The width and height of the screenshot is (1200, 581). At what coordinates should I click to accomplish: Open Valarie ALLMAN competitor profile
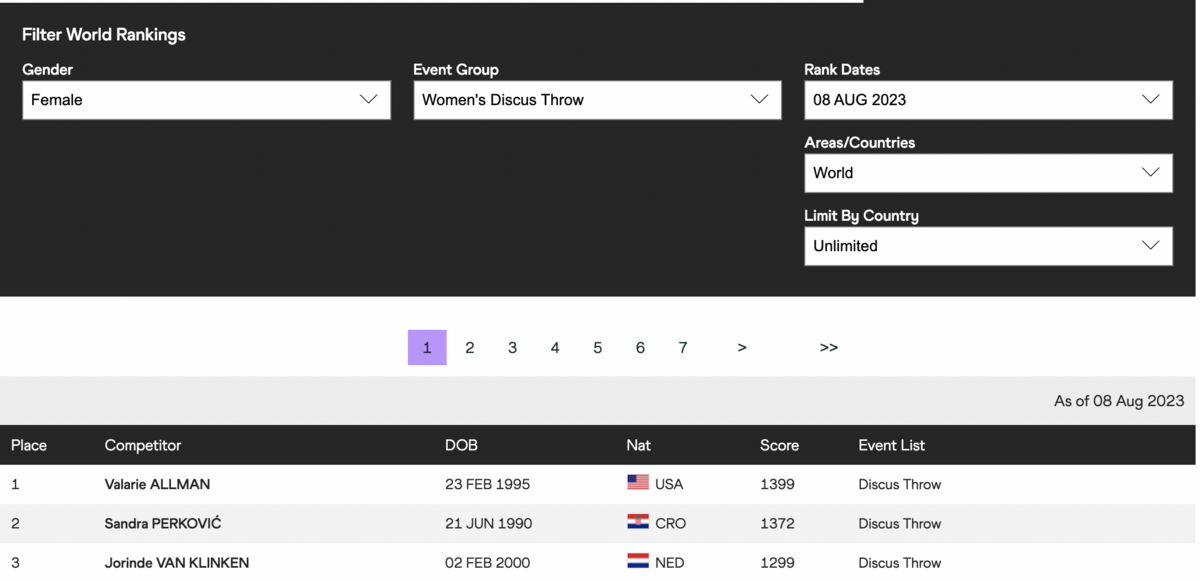(157, 484)
